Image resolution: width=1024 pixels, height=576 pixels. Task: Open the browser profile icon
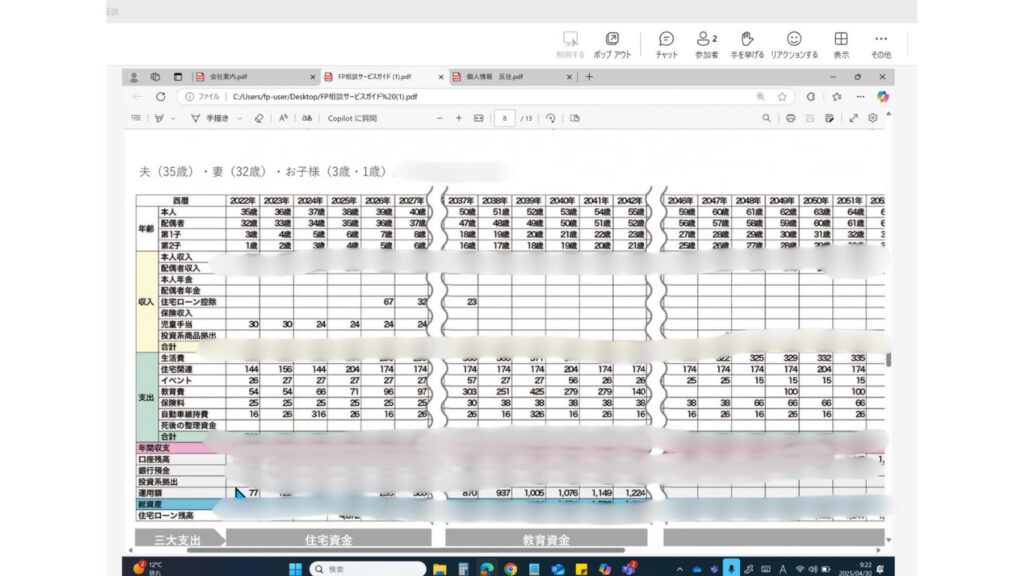coord(134,77)
